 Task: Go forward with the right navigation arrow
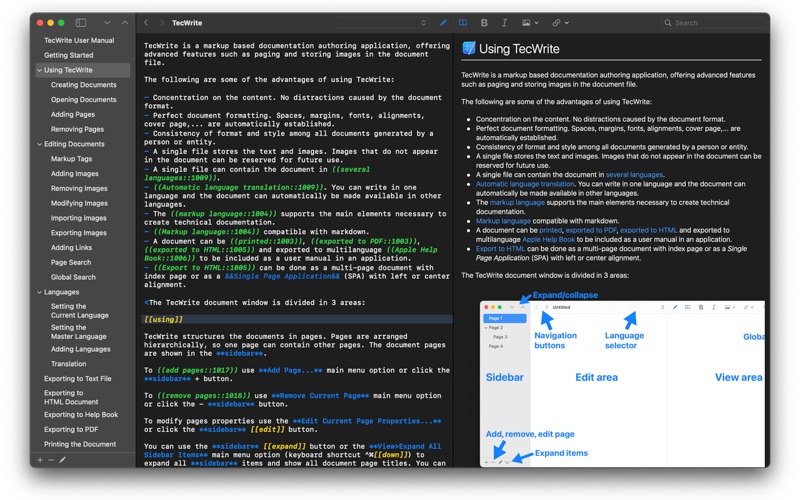coord(162,22)
